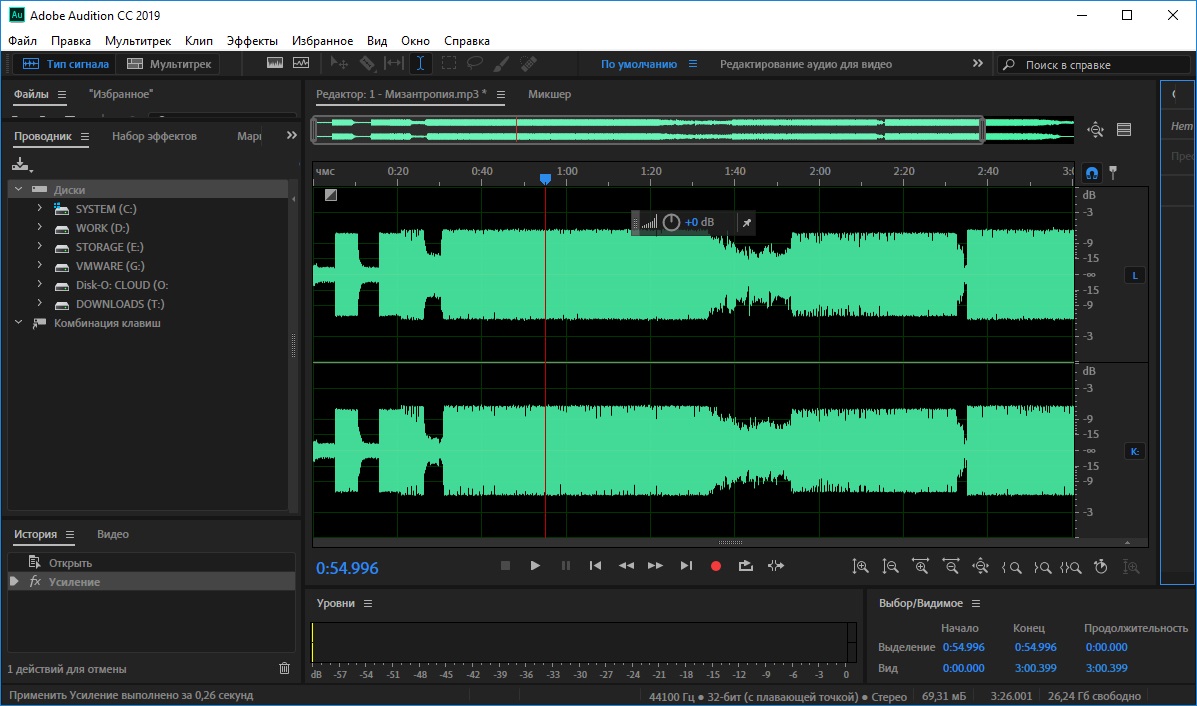The height and width of the screenshot is (706, 1197).
Task: Open the По умолчанию workspace menu
Action: pyautogui.click(x=691, y=64)
